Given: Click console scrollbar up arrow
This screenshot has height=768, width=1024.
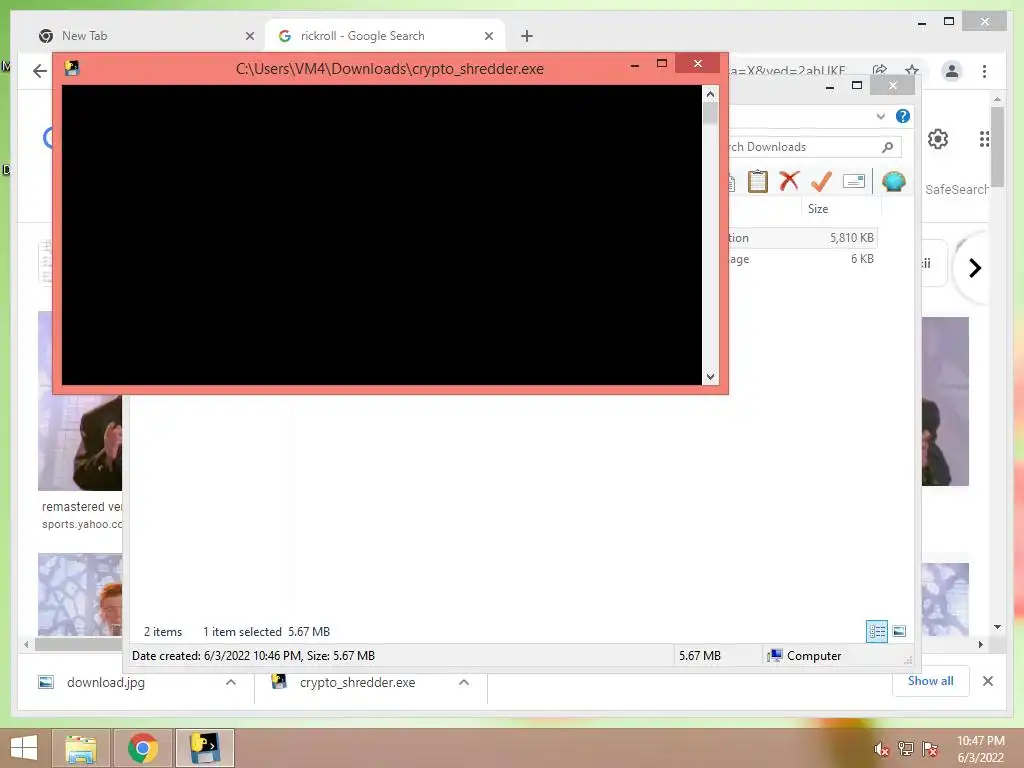Looking at the screenshot, I should (711, 94).
